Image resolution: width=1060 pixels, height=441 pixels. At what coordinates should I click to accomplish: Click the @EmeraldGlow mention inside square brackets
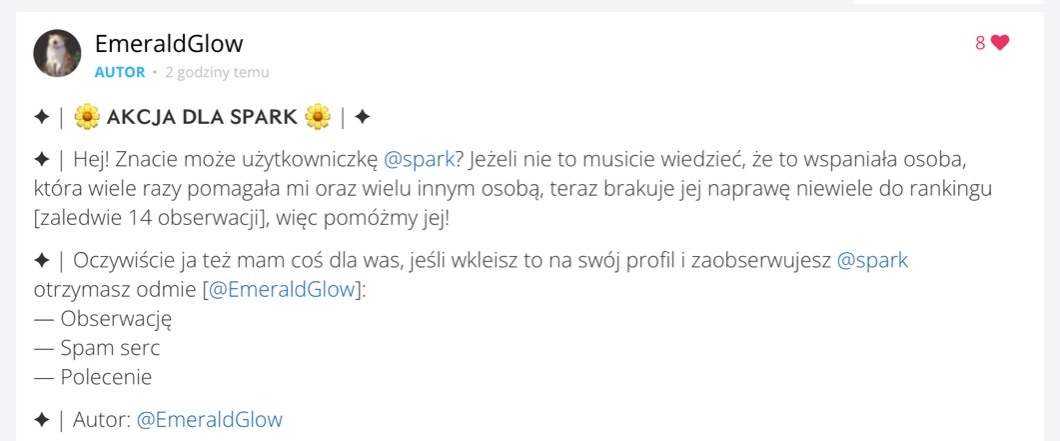point(282,290)
